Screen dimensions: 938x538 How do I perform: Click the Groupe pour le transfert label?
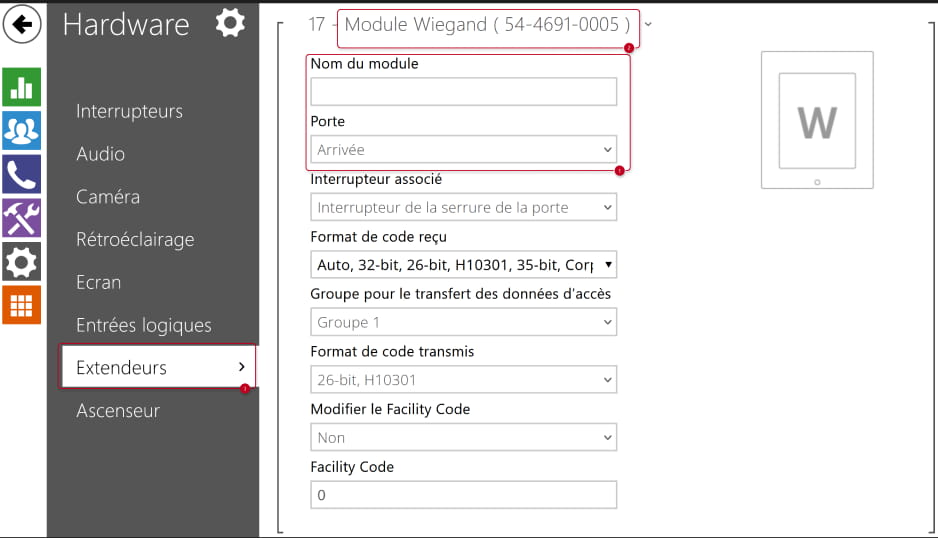click(x=460, y=294)
